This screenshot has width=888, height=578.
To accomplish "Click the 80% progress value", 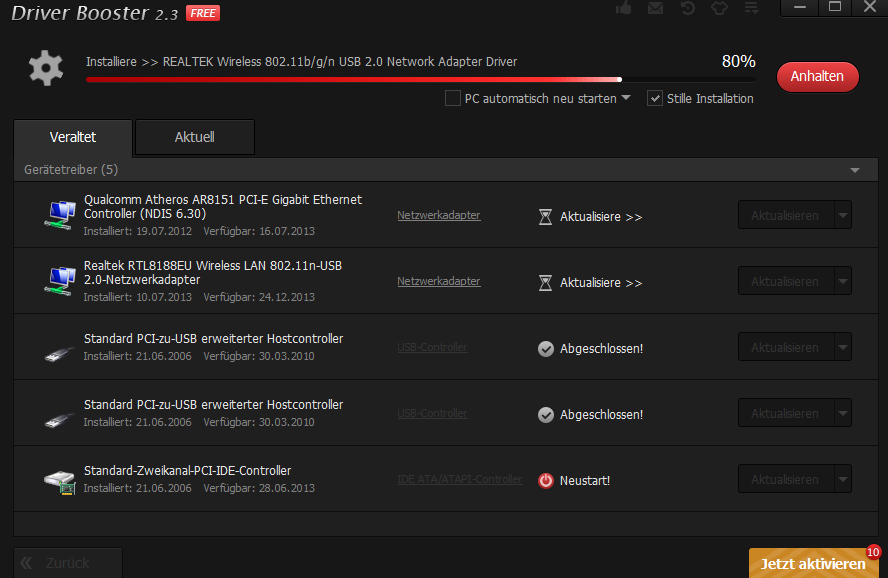I will click(738, 61).
